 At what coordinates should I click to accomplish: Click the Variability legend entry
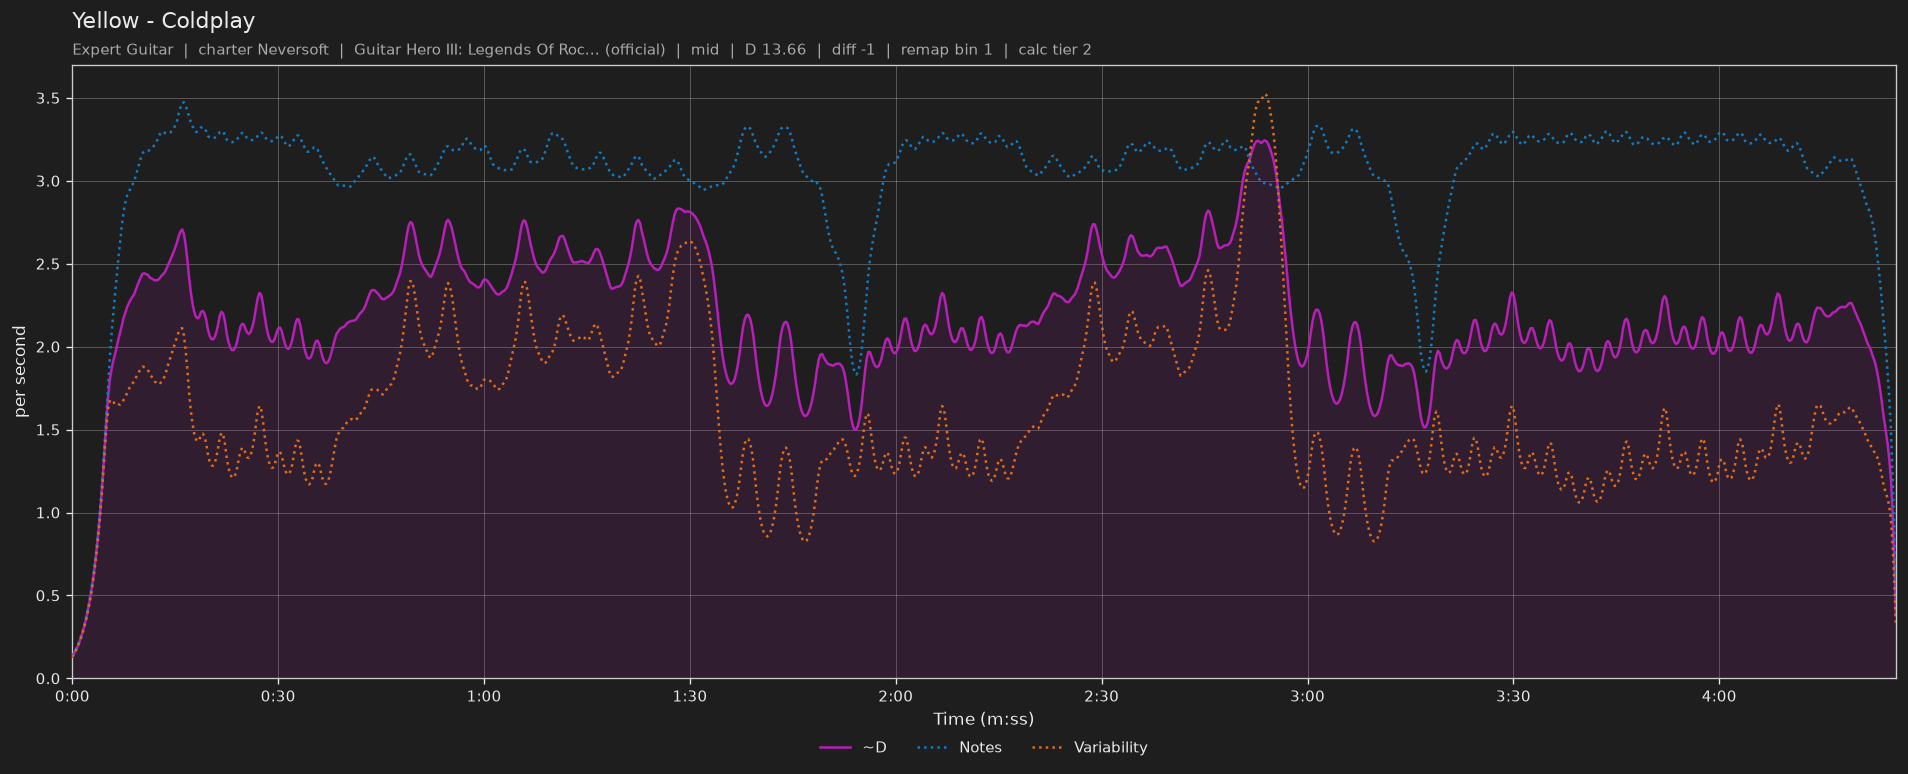[1089, 748]
